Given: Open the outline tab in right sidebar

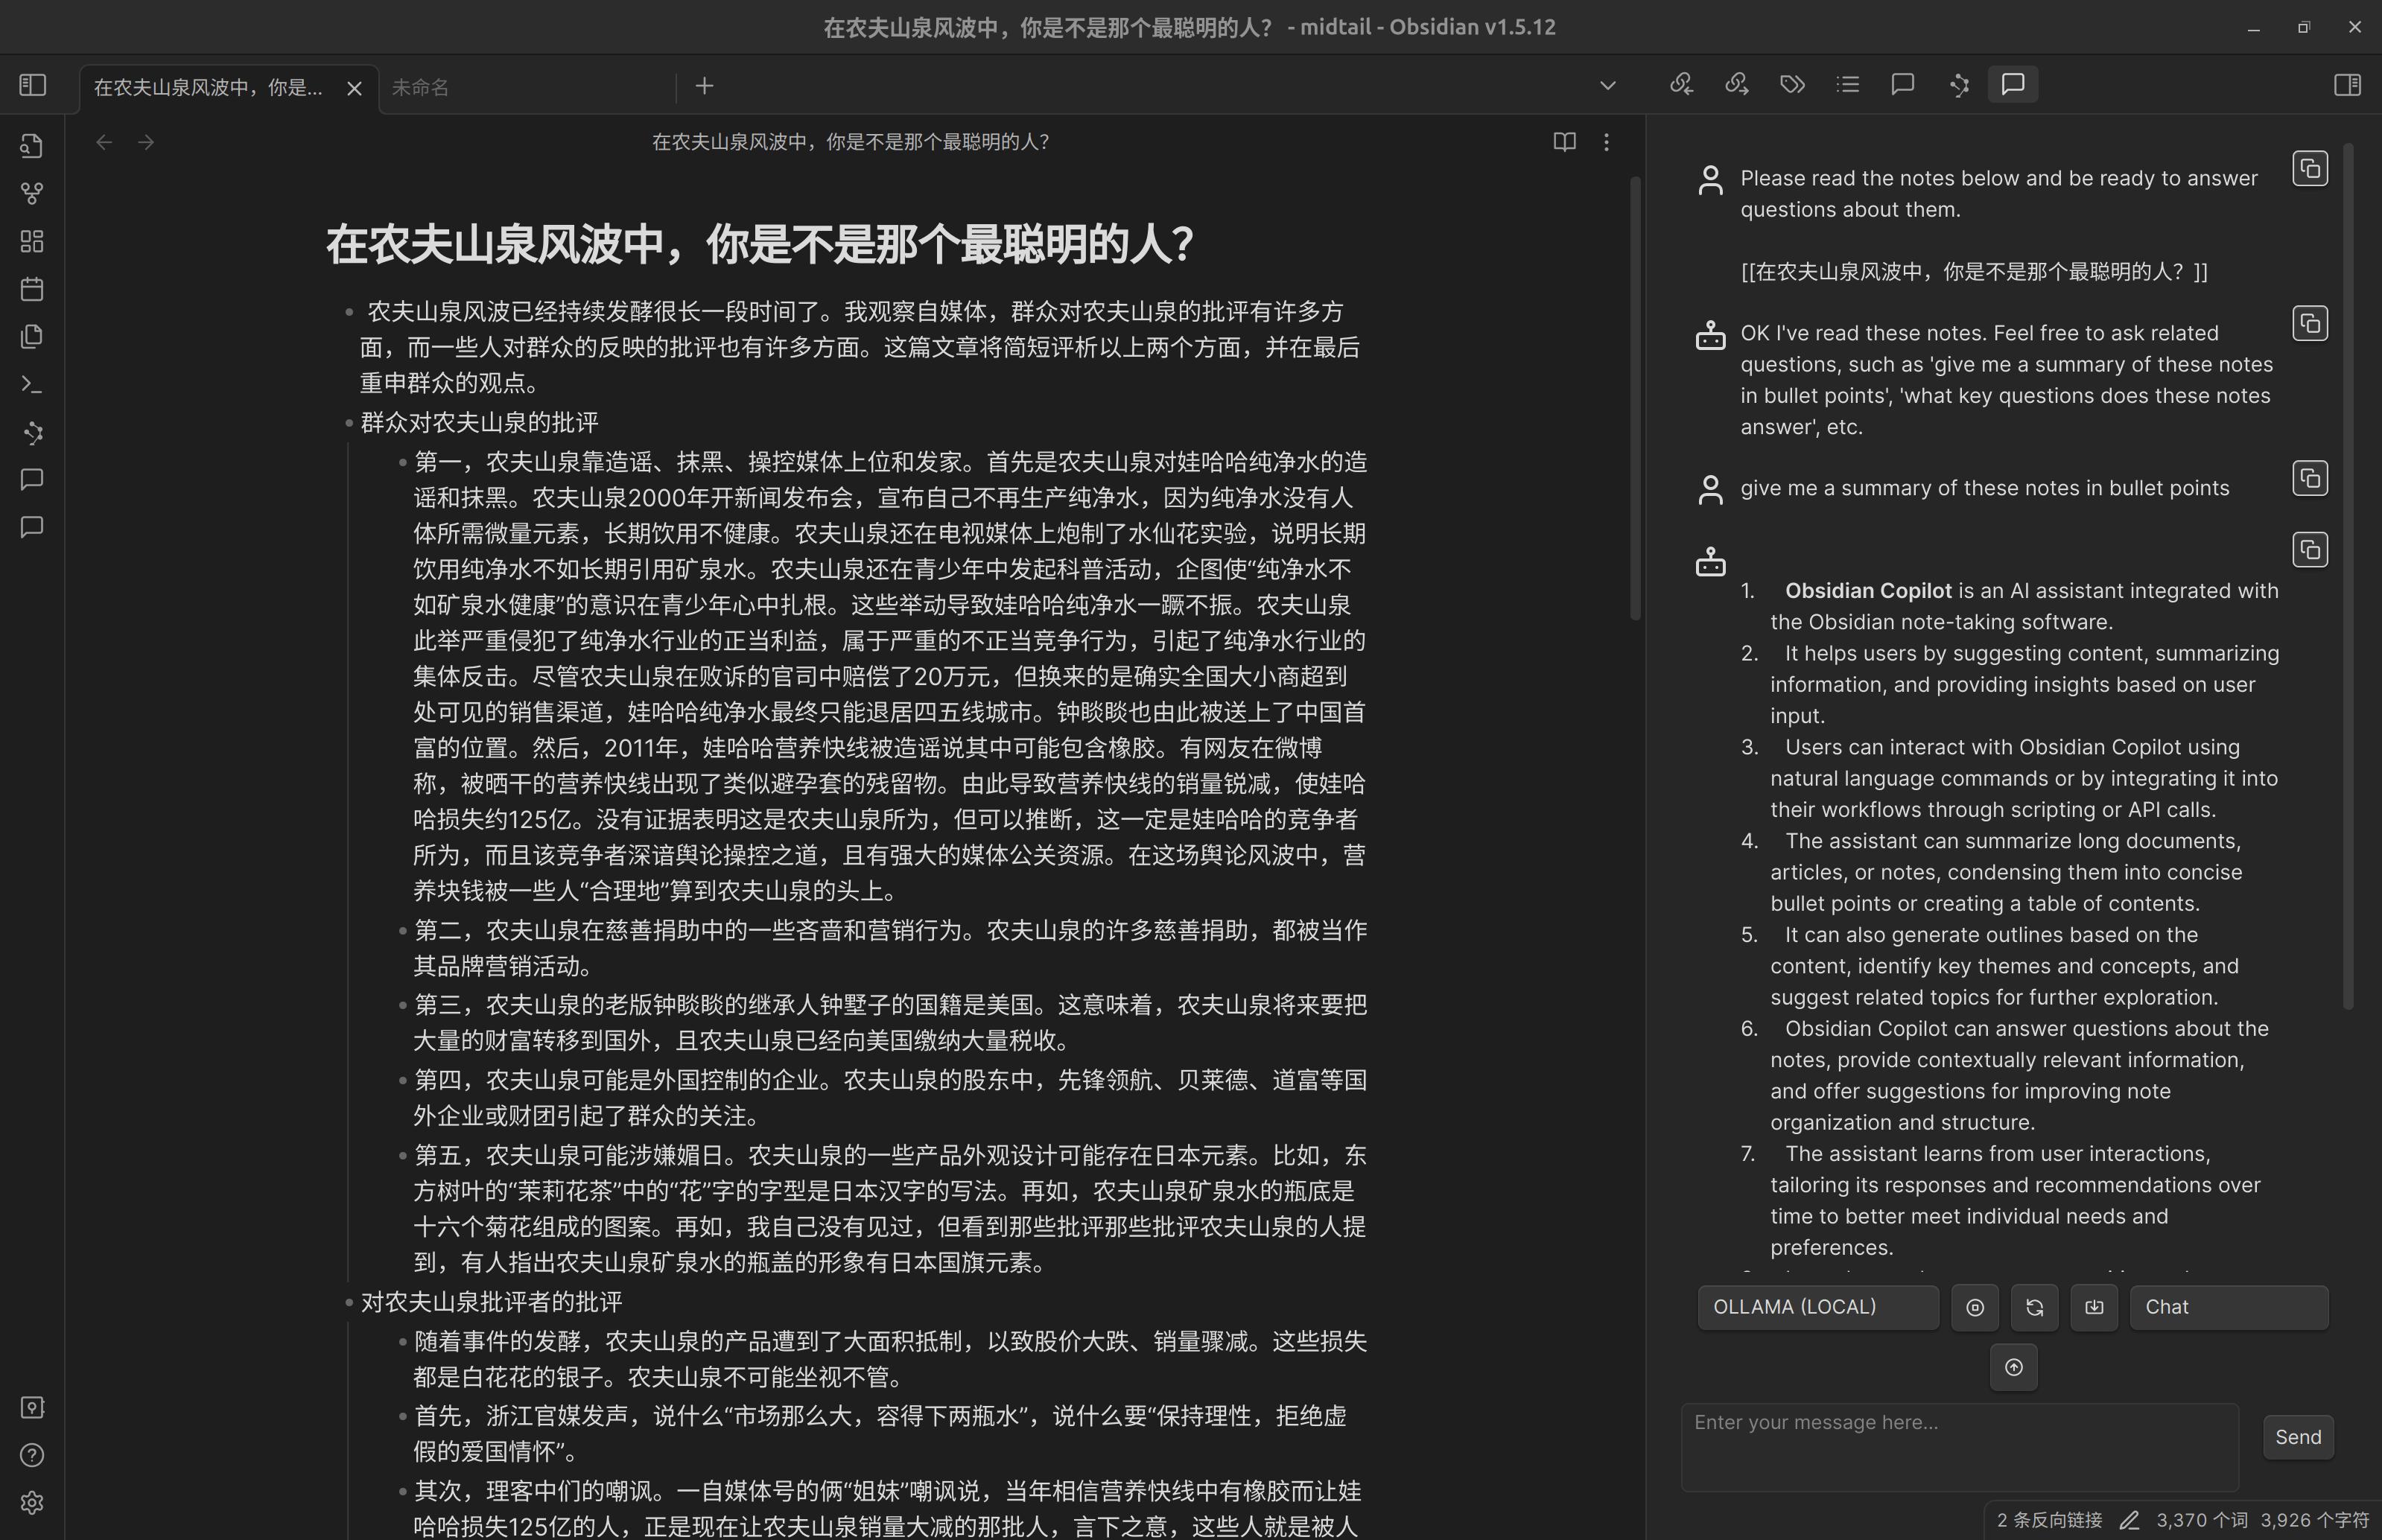Looking at the screenshot, I should point(1848,85).
